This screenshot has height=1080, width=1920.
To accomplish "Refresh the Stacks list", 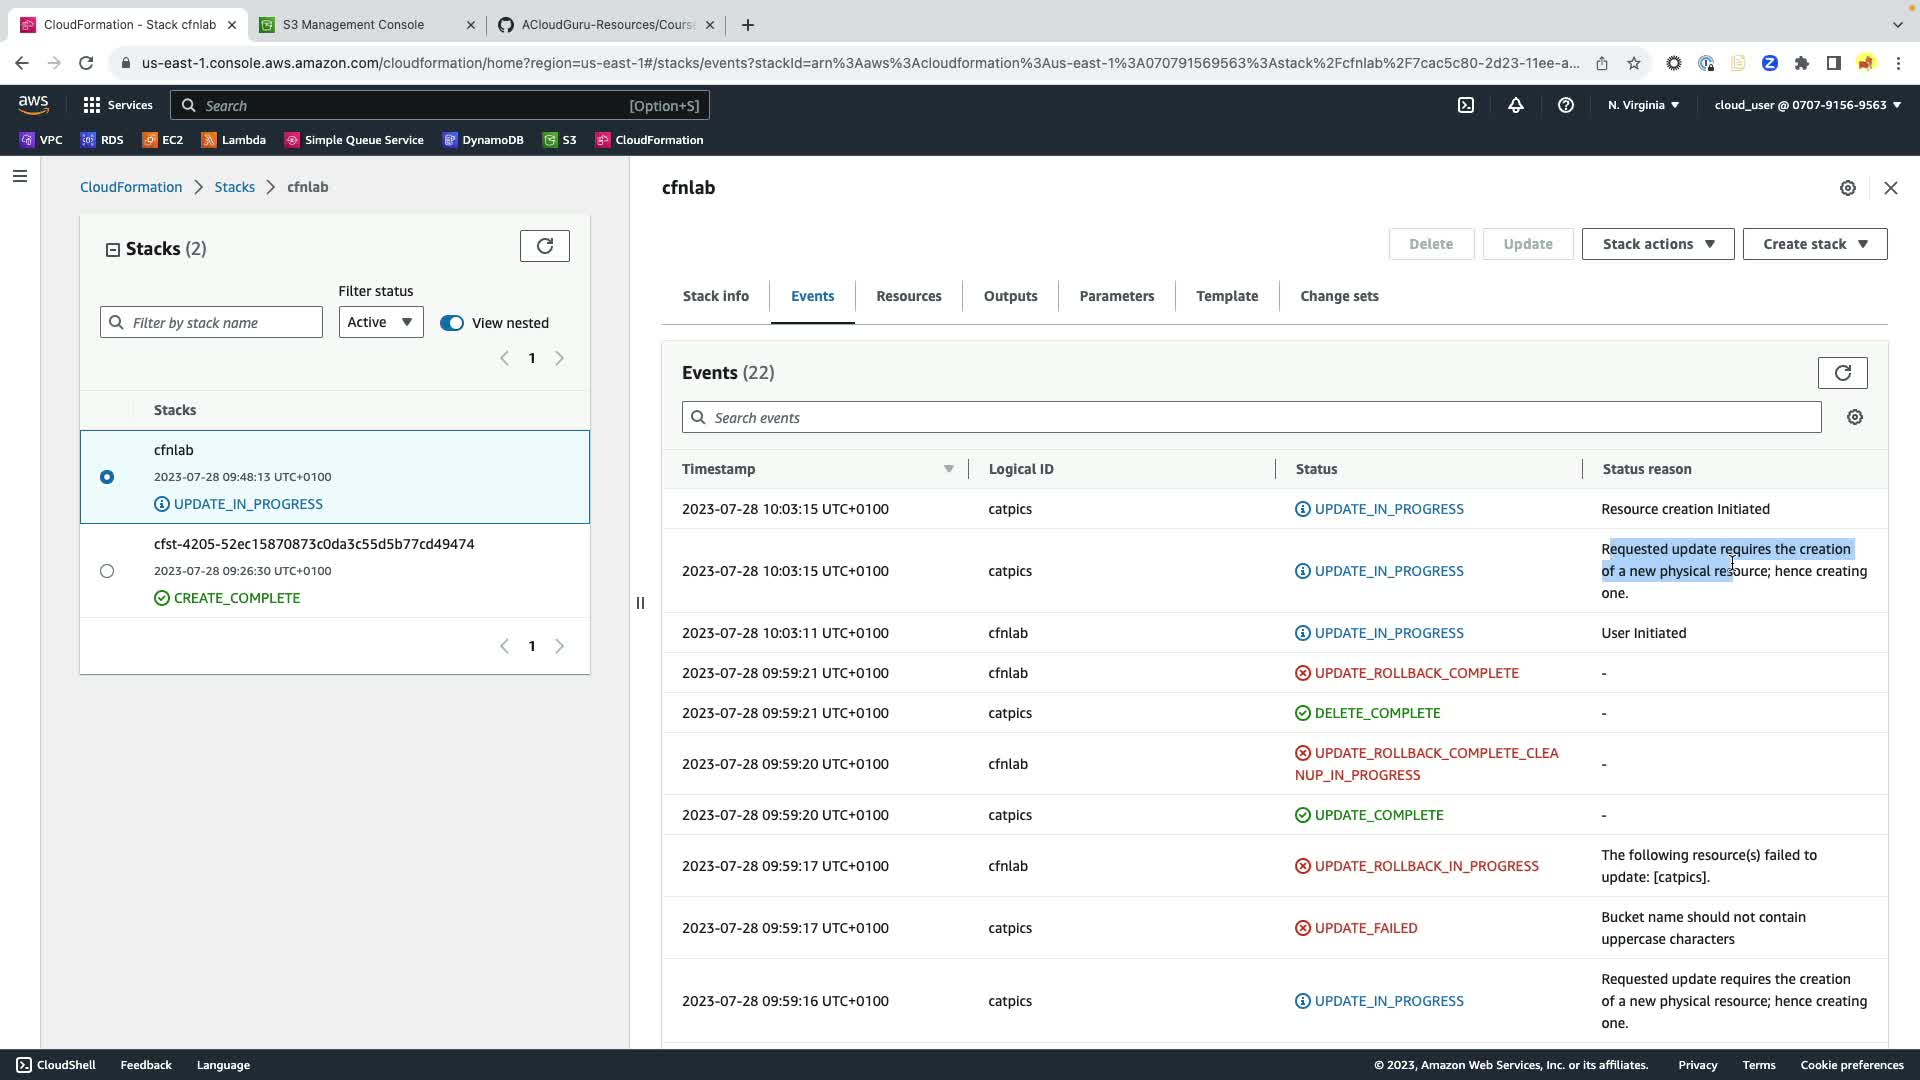I will pyautogui.click(x=544, y=246).
